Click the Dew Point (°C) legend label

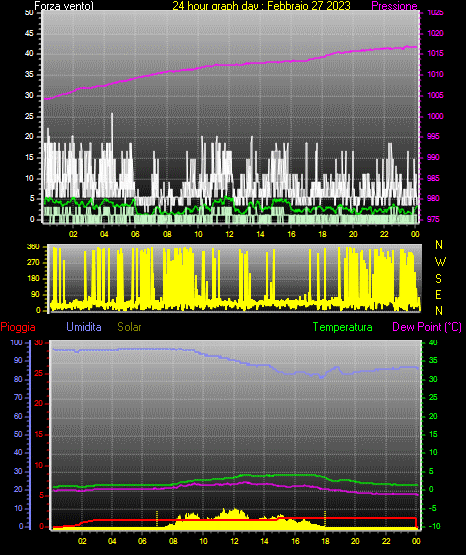(427, 327)
